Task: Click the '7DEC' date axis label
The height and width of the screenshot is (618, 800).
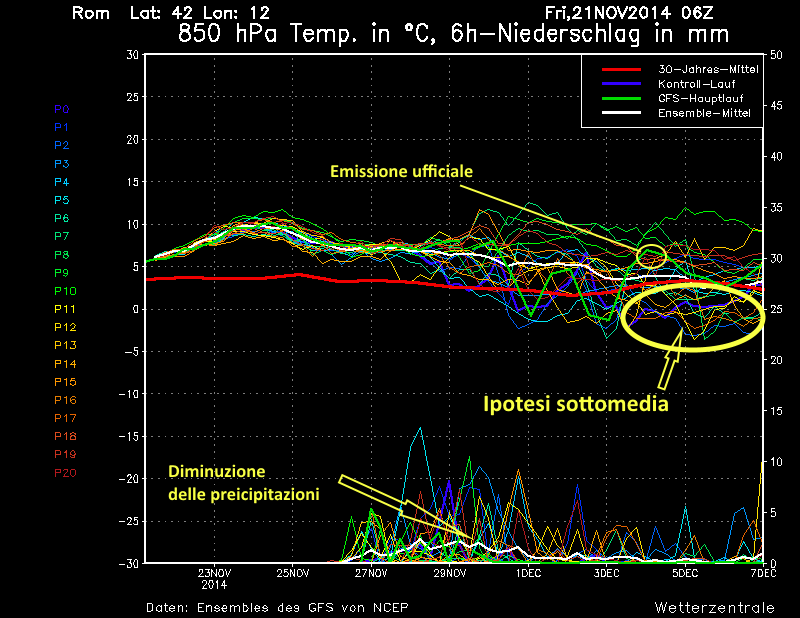Action: pyautogui.click(x=763, y=574)
